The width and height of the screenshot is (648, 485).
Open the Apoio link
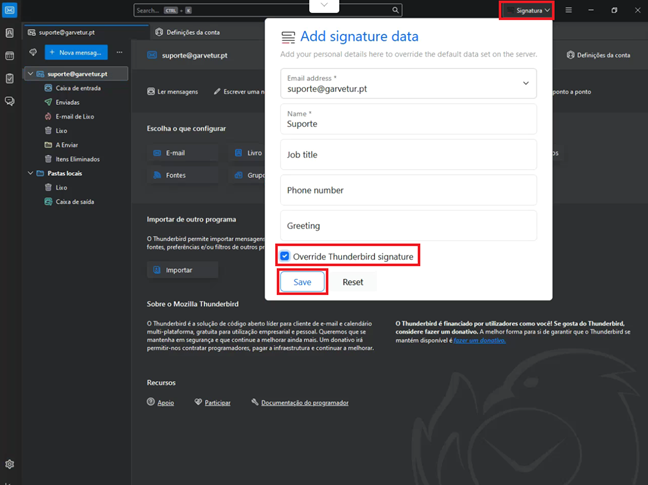pyautogui.click(x=165, y=403)
